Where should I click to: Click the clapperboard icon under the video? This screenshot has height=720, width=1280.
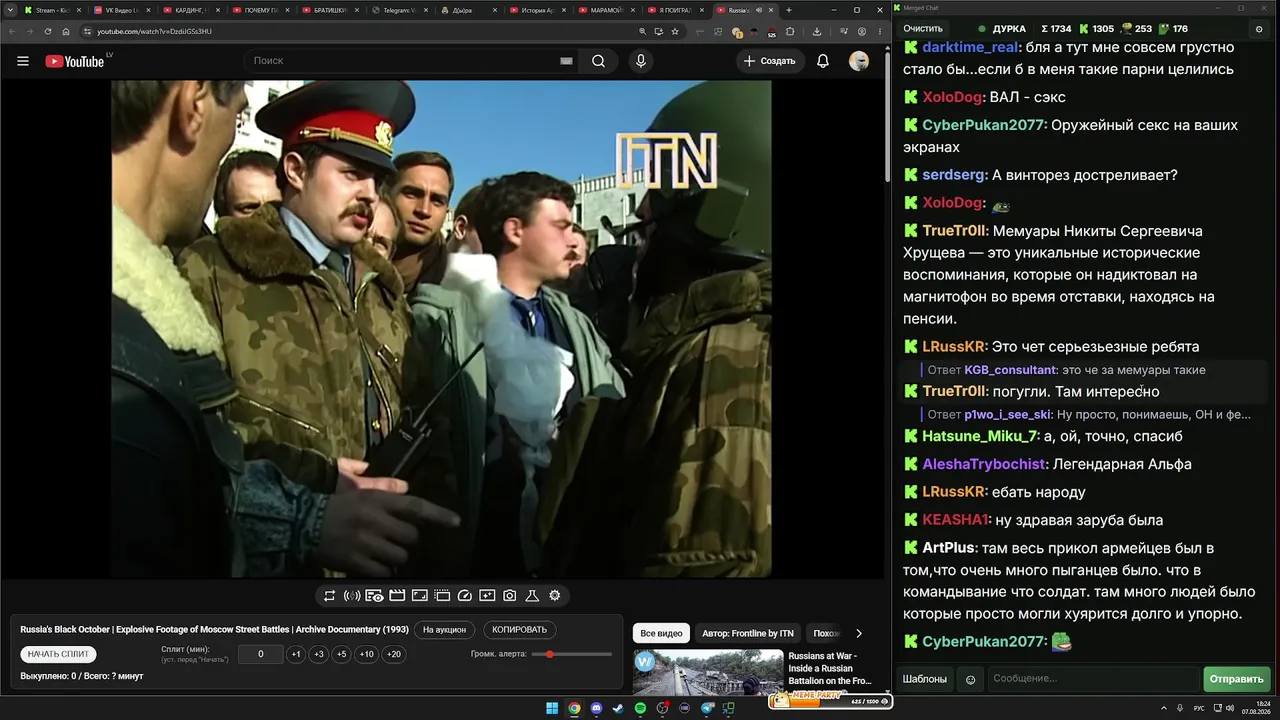click(397, 596)
